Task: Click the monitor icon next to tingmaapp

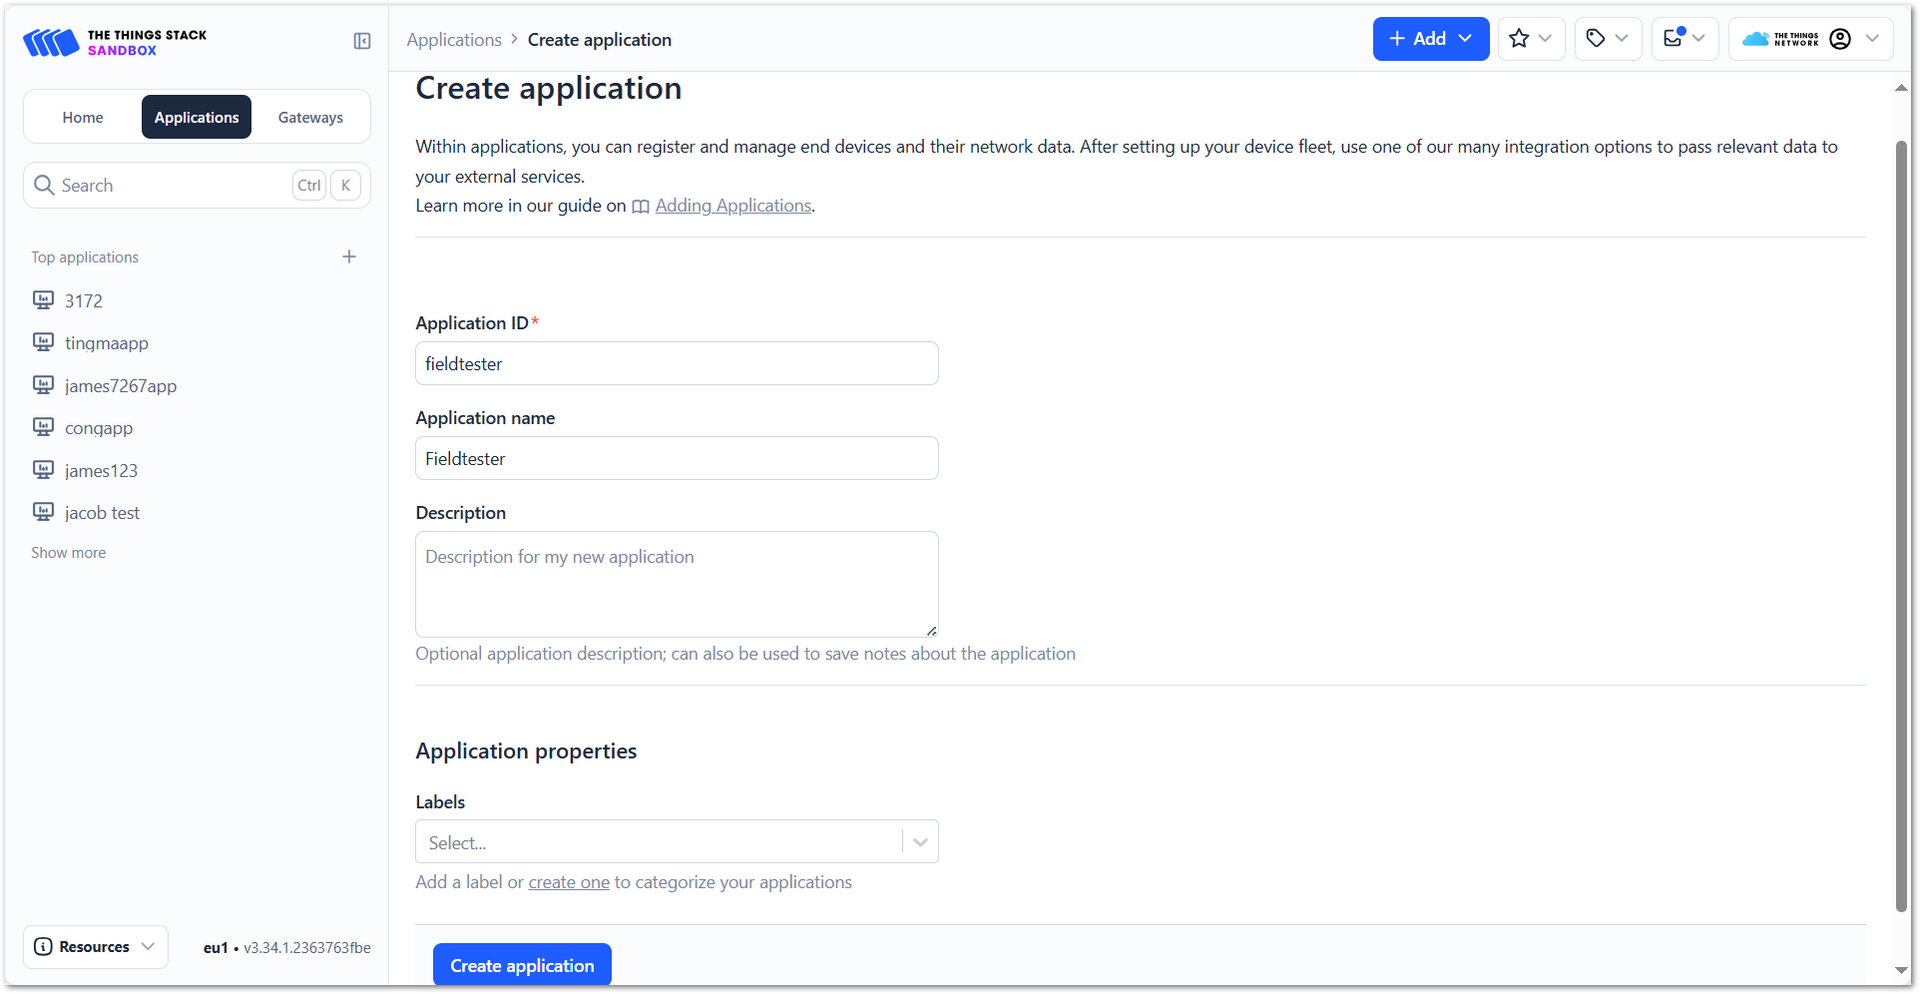Action: tap(44, 342)
